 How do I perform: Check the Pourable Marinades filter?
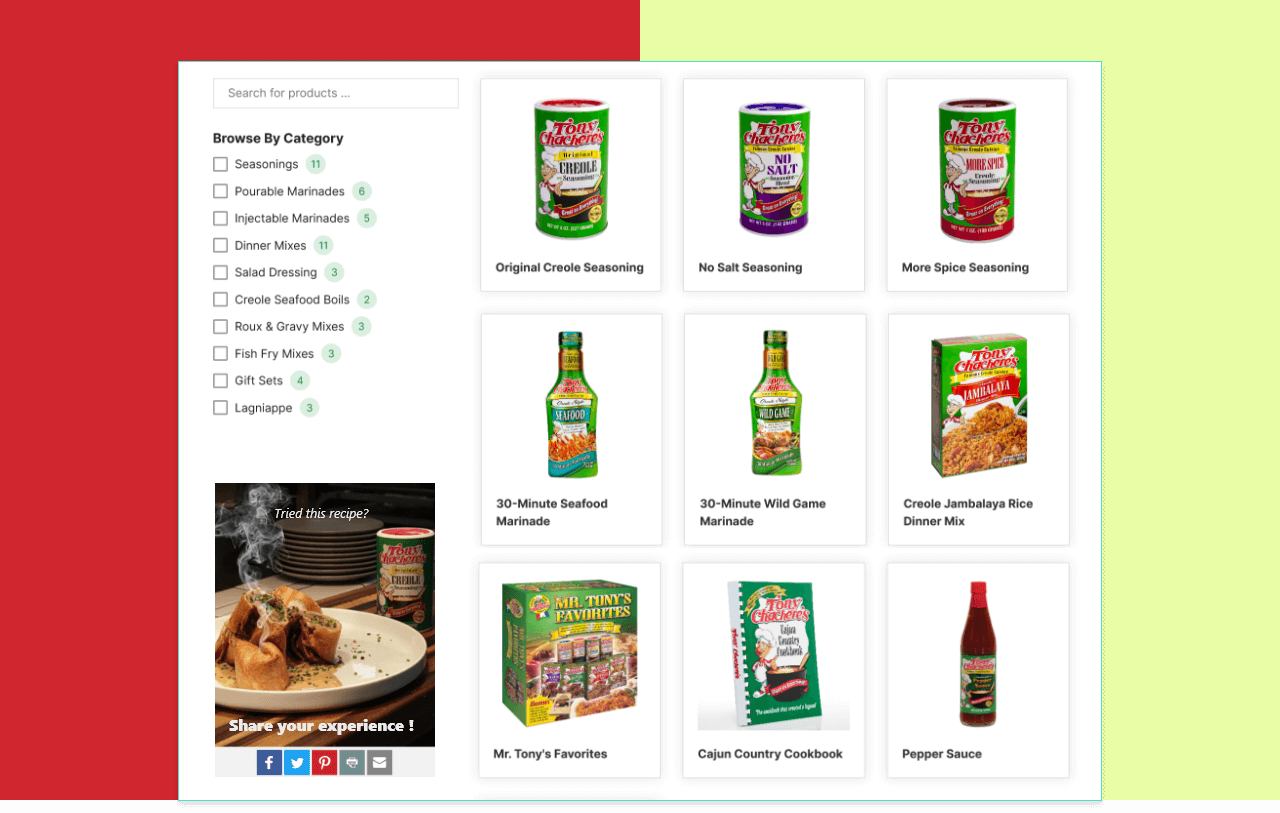220,191
